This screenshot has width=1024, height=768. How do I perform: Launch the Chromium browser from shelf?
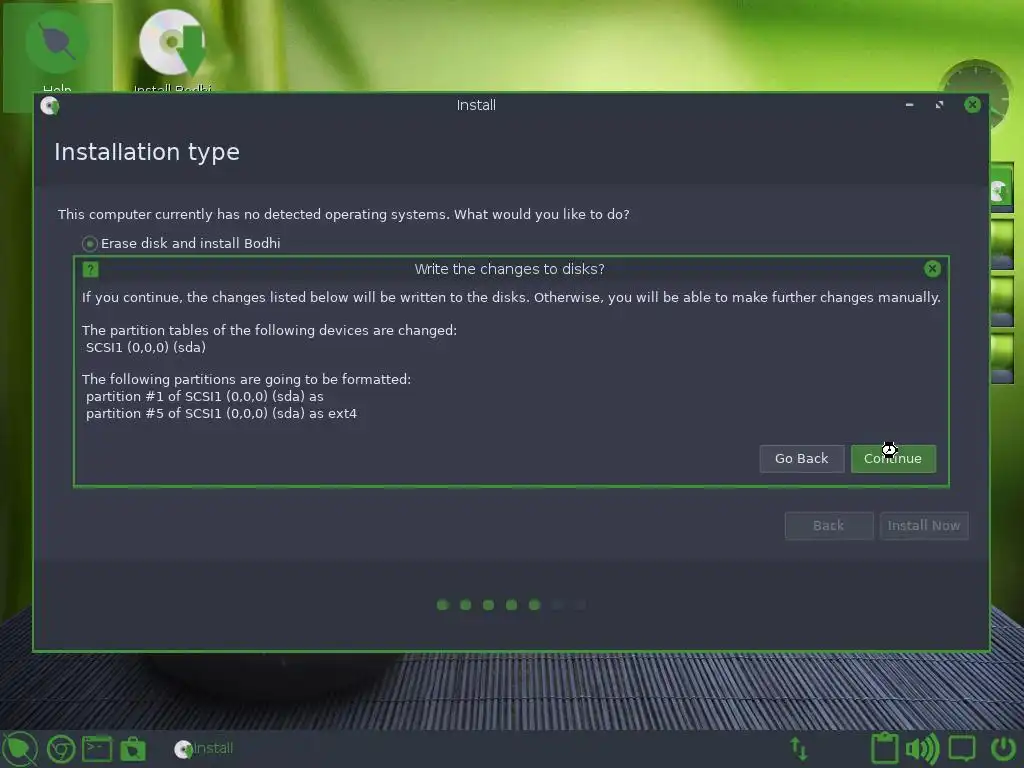coord(61,748)
